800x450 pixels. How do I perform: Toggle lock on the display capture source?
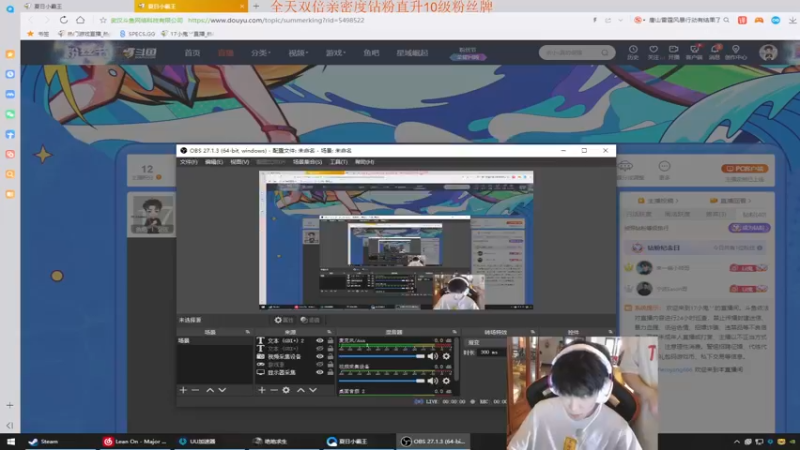330,372
